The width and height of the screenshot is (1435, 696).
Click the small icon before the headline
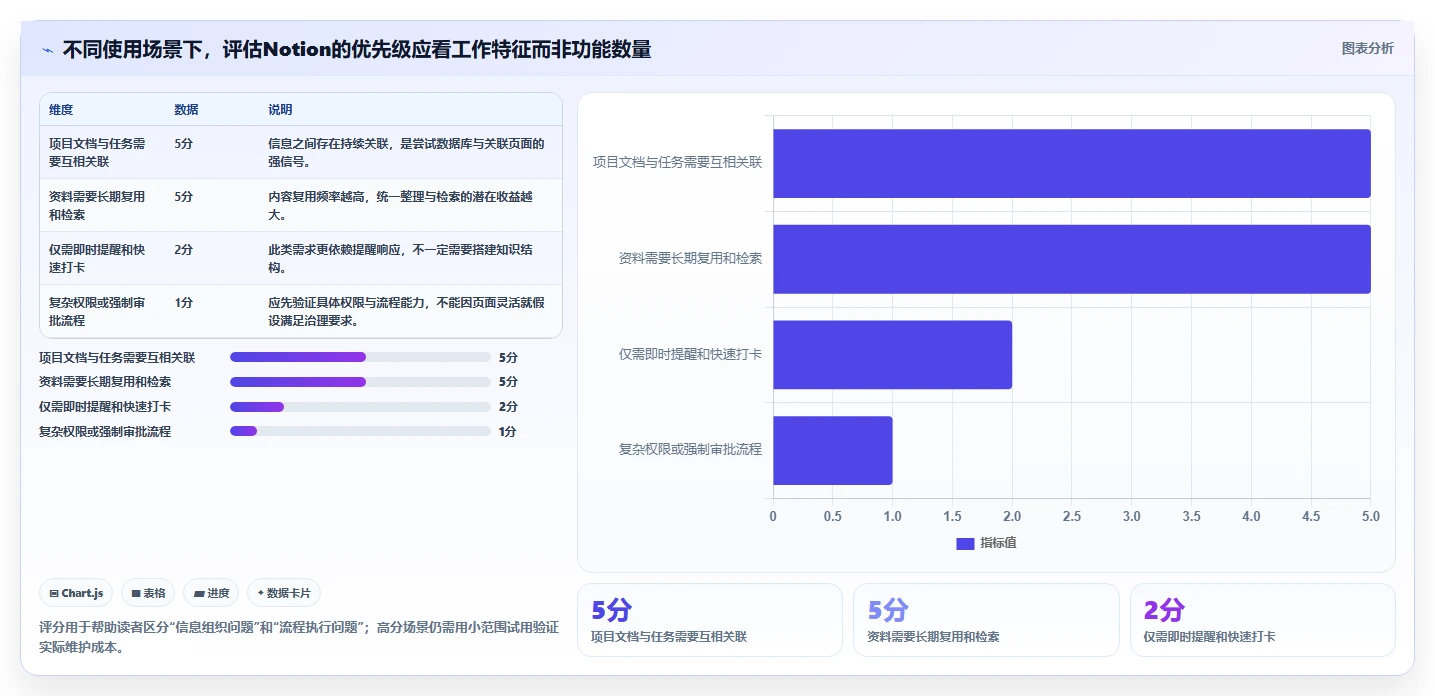pos(47,50)
